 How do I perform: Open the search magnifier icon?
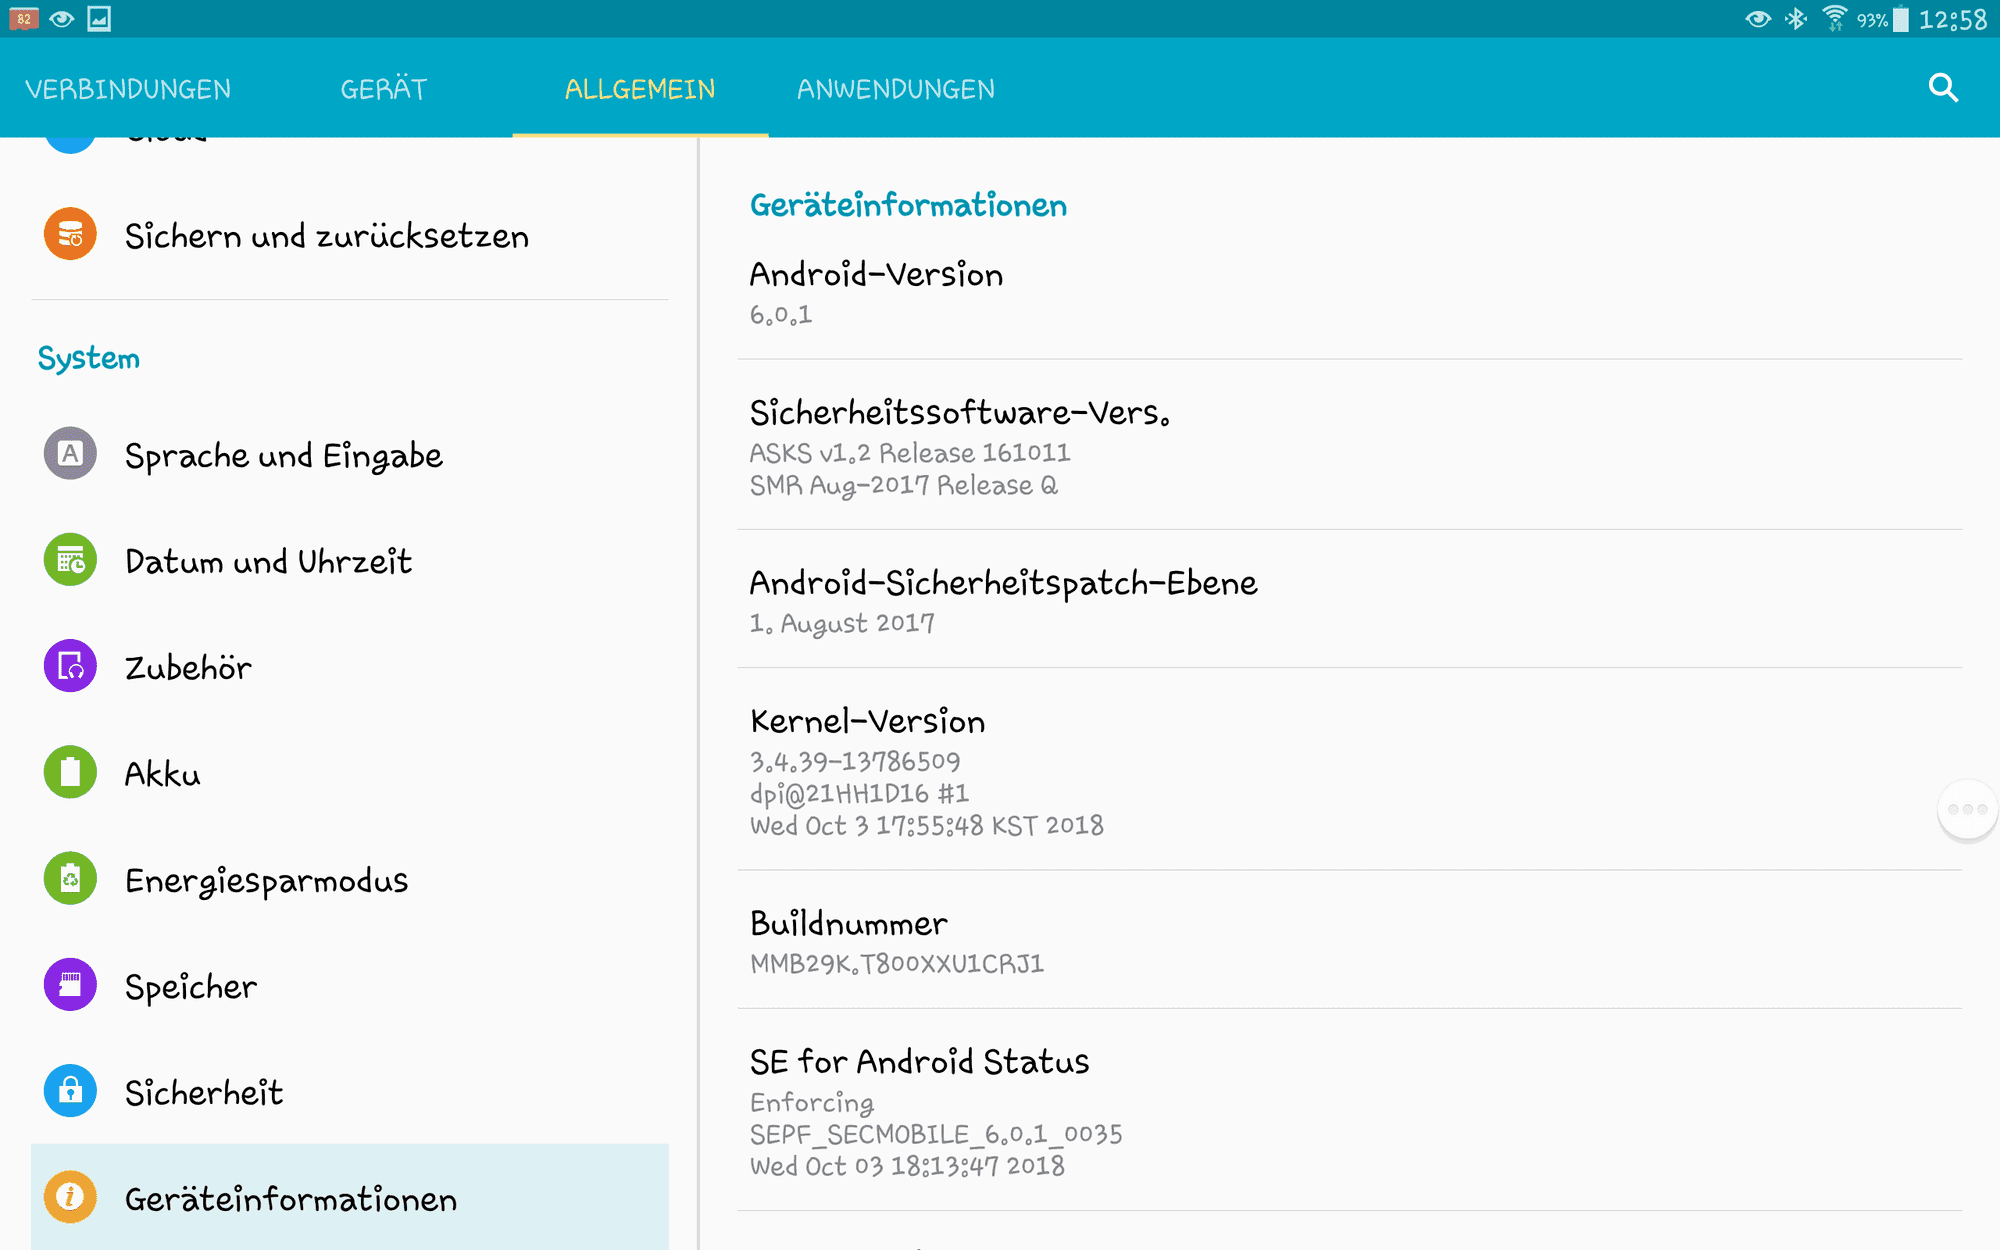1943,88
